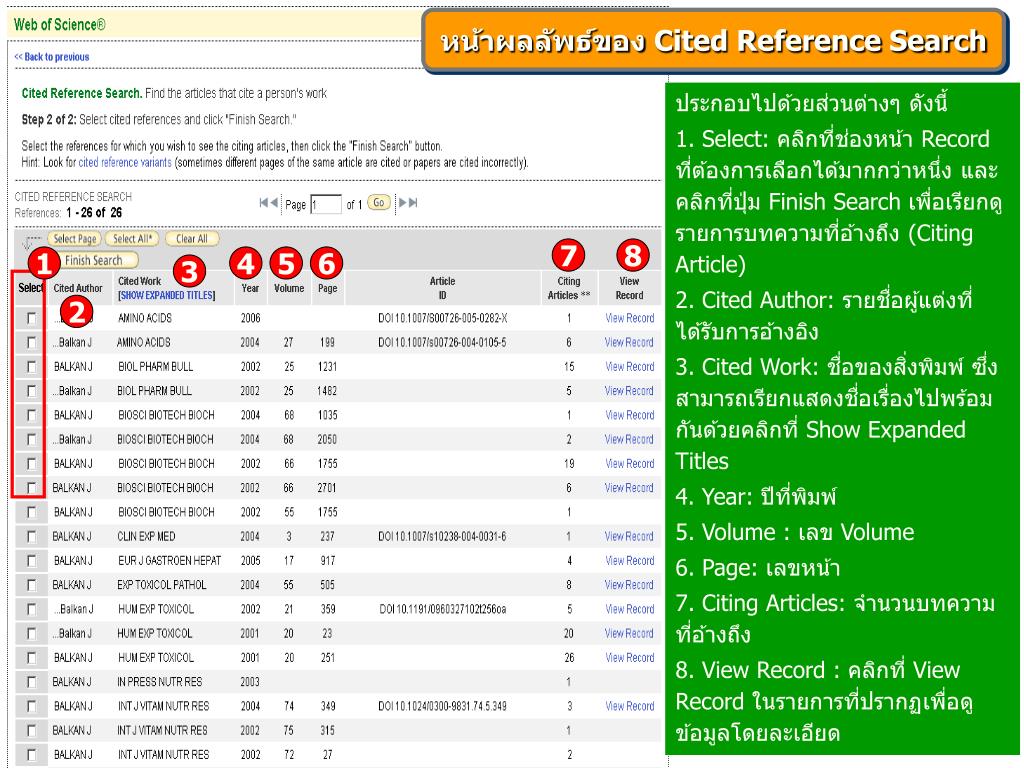Screen dimensions: 1024x768
Task: Go to first page arrow icon
Action: (x=264, y=202)
